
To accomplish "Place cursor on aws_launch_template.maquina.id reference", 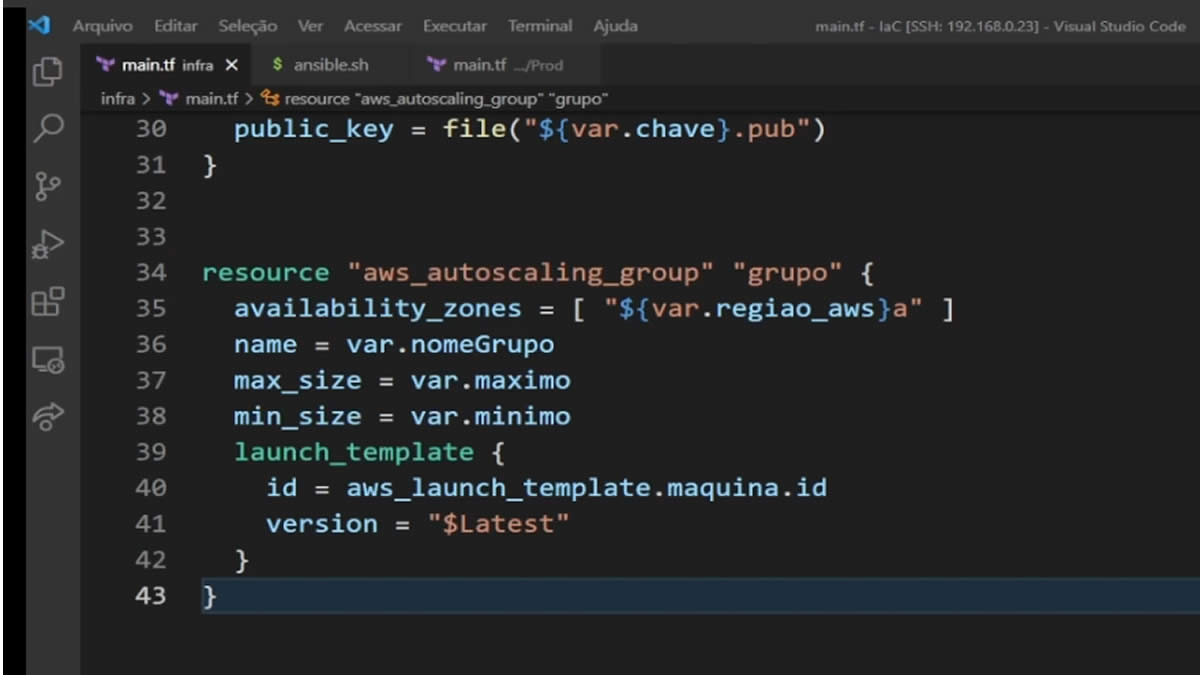I will tap(586, 489).
